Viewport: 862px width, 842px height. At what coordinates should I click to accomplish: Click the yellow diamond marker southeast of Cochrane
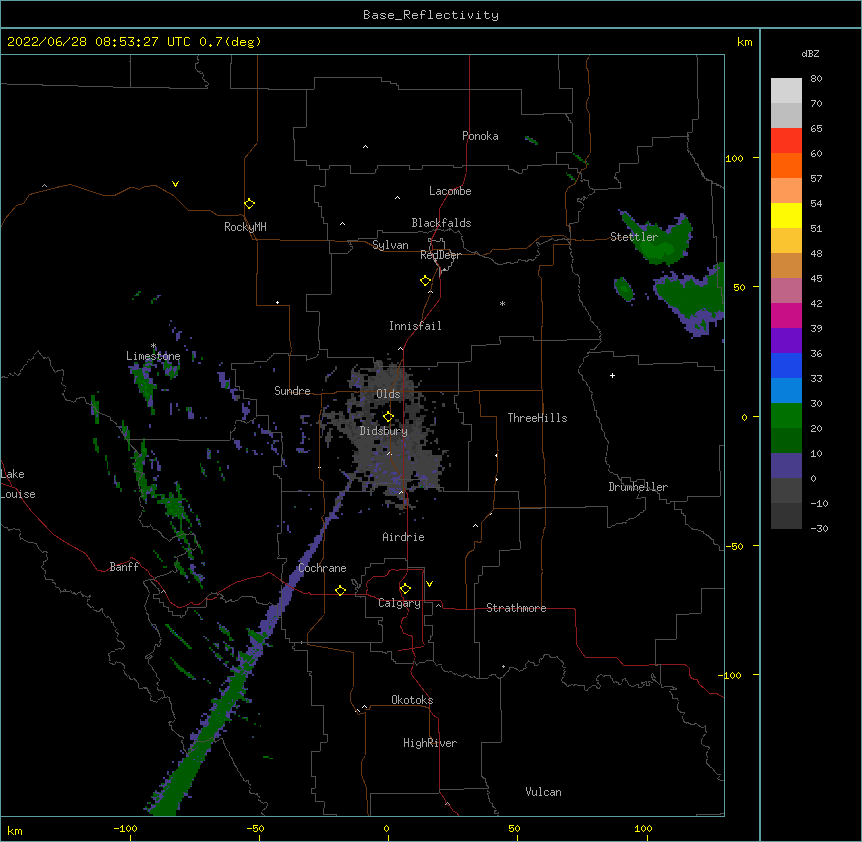click(x=340, y=591)
